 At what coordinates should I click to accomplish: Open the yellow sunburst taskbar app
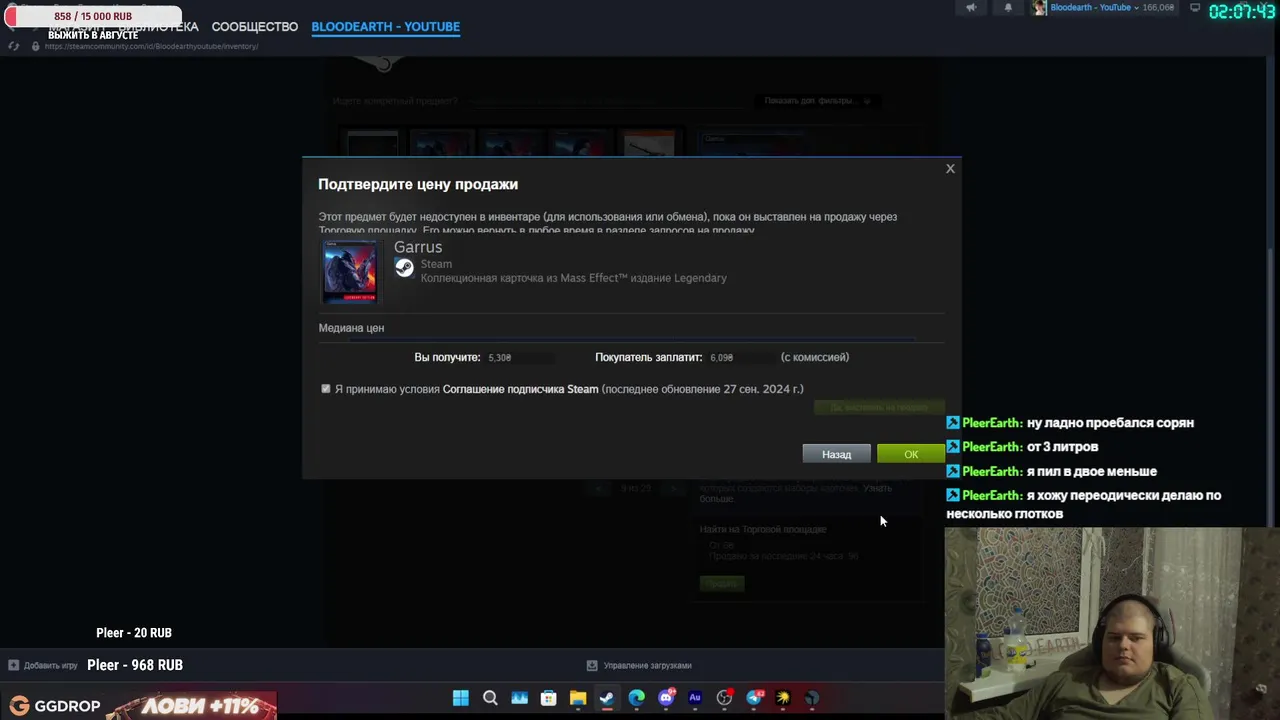[x=783, y=698]
